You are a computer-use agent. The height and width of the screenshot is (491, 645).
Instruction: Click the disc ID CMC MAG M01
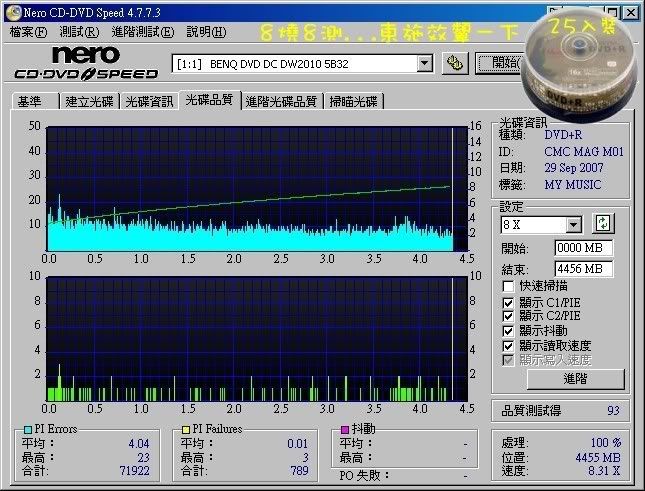(x=584, y=152)
